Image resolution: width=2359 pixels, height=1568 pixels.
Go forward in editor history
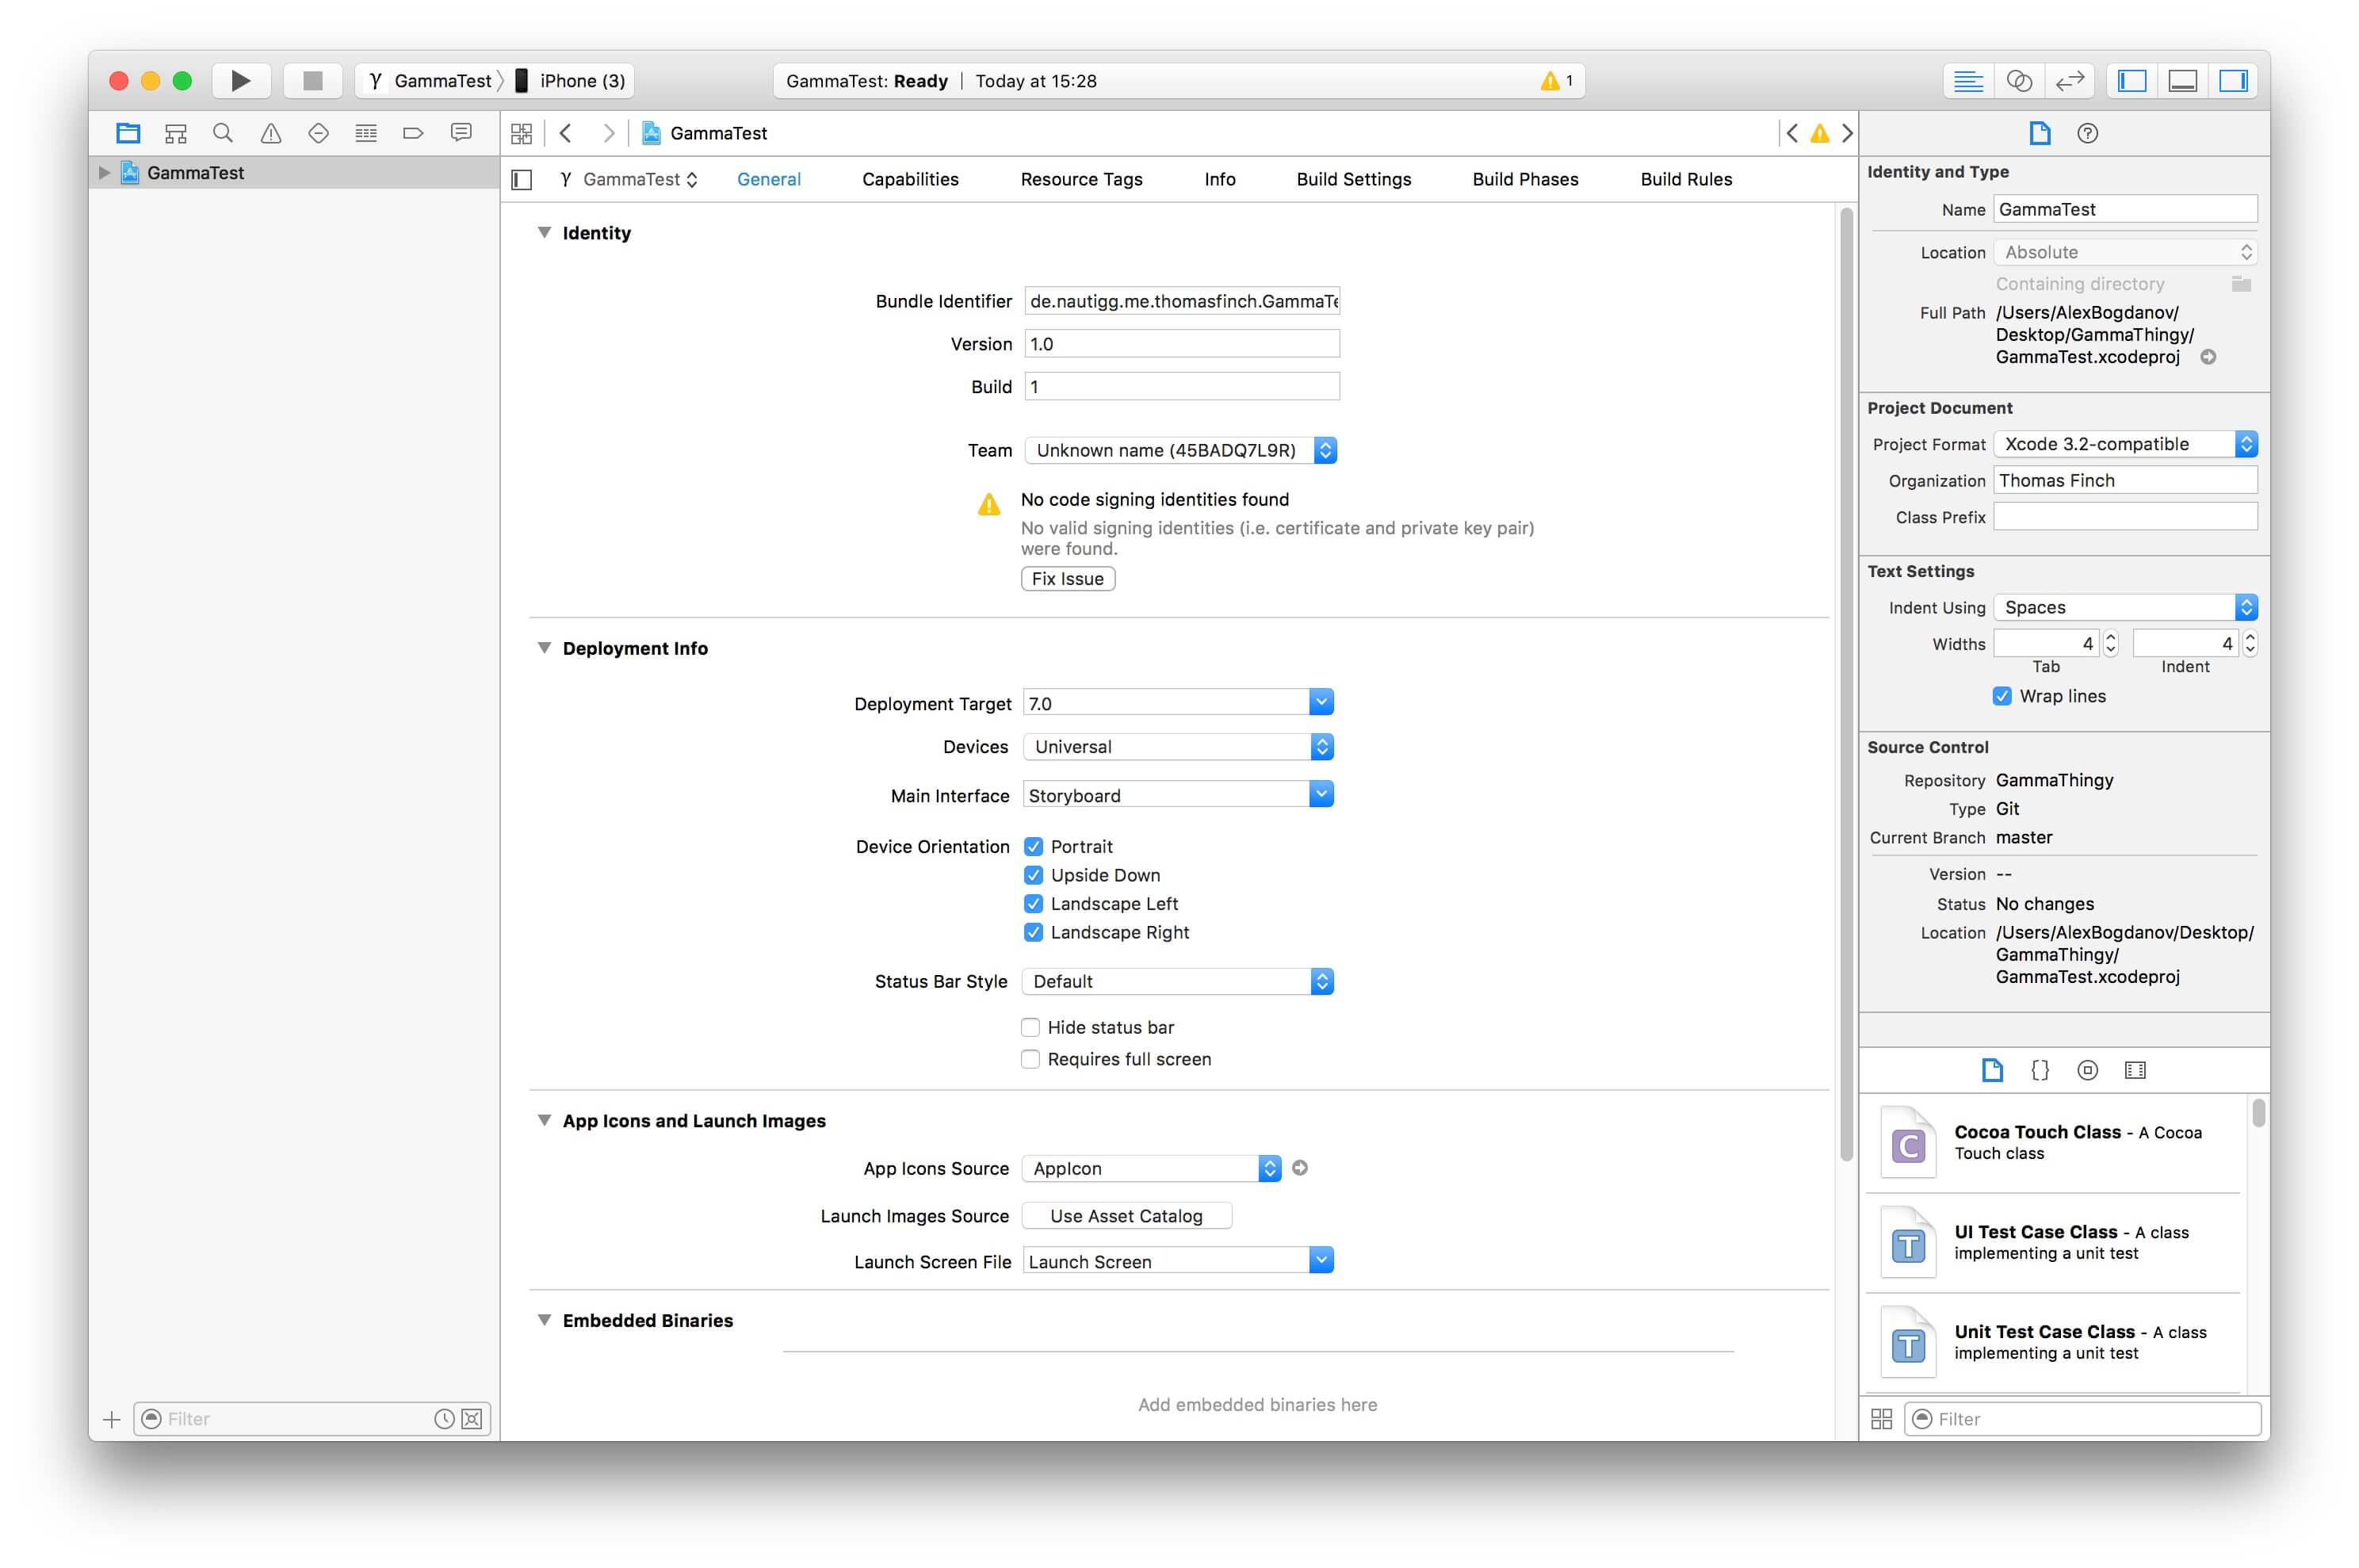pyautogui.click(x=608, y=133)
